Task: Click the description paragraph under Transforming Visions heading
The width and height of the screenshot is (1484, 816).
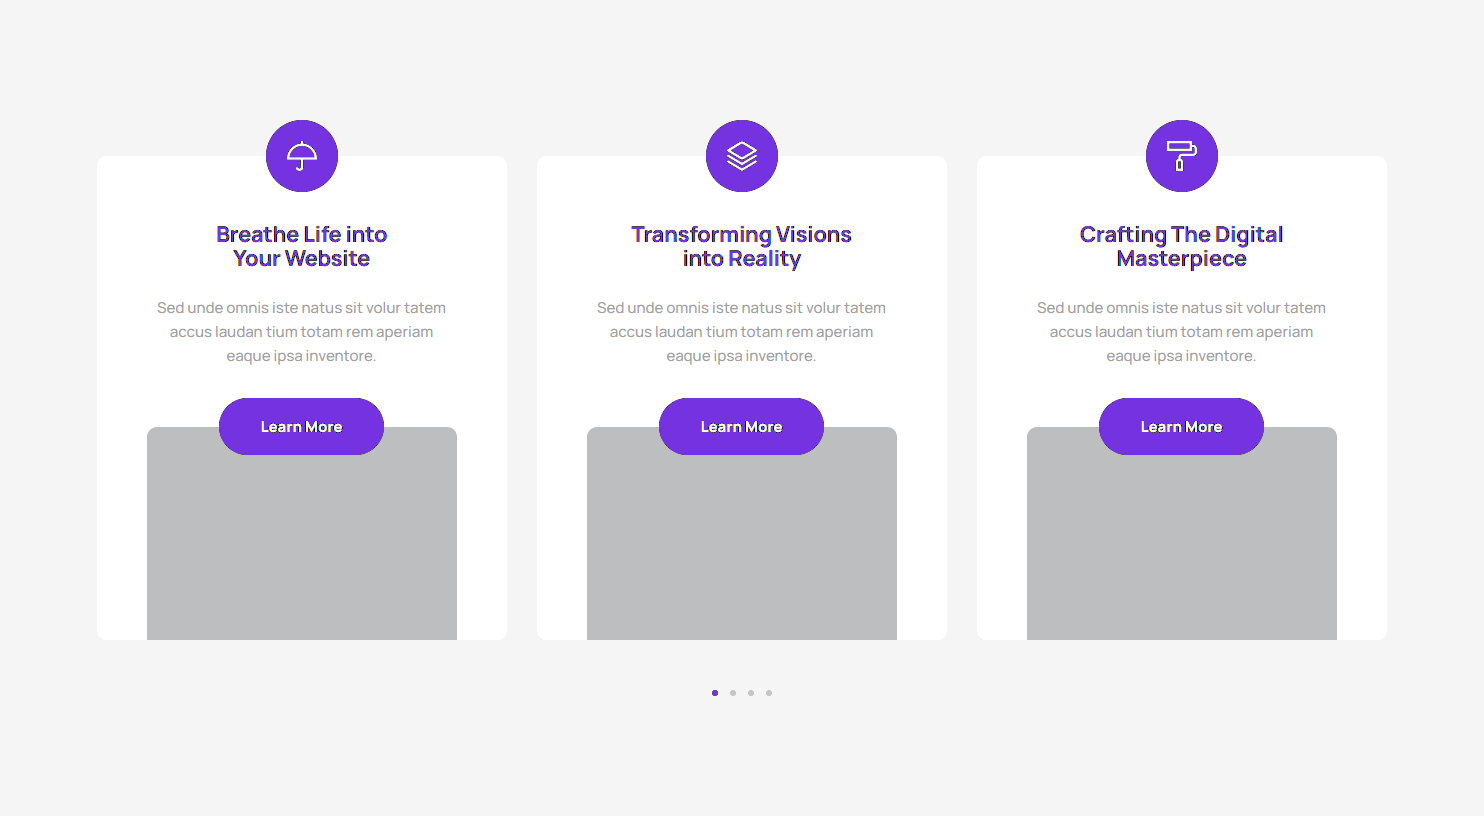Action: [x=742, y=332]
